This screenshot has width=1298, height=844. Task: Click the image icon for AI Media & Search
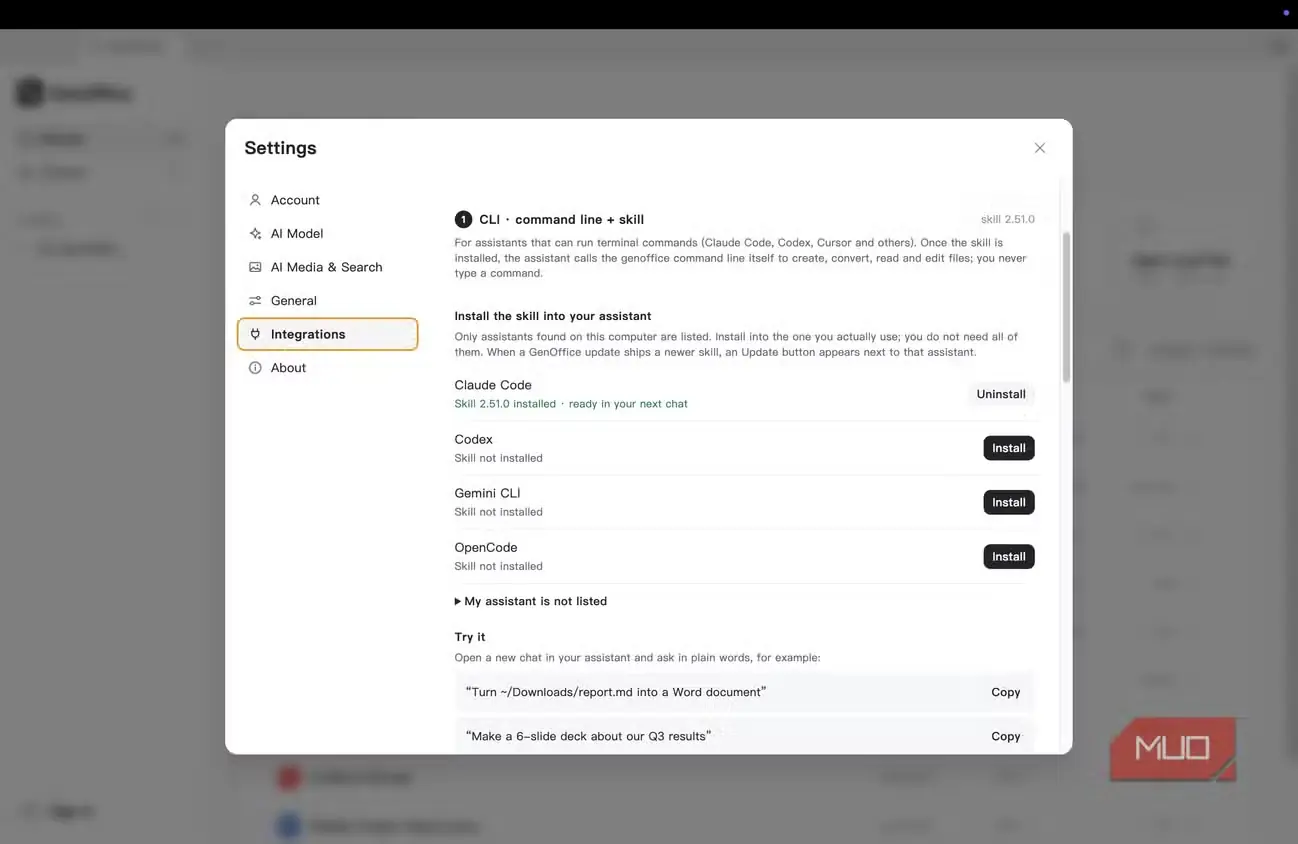255,267
